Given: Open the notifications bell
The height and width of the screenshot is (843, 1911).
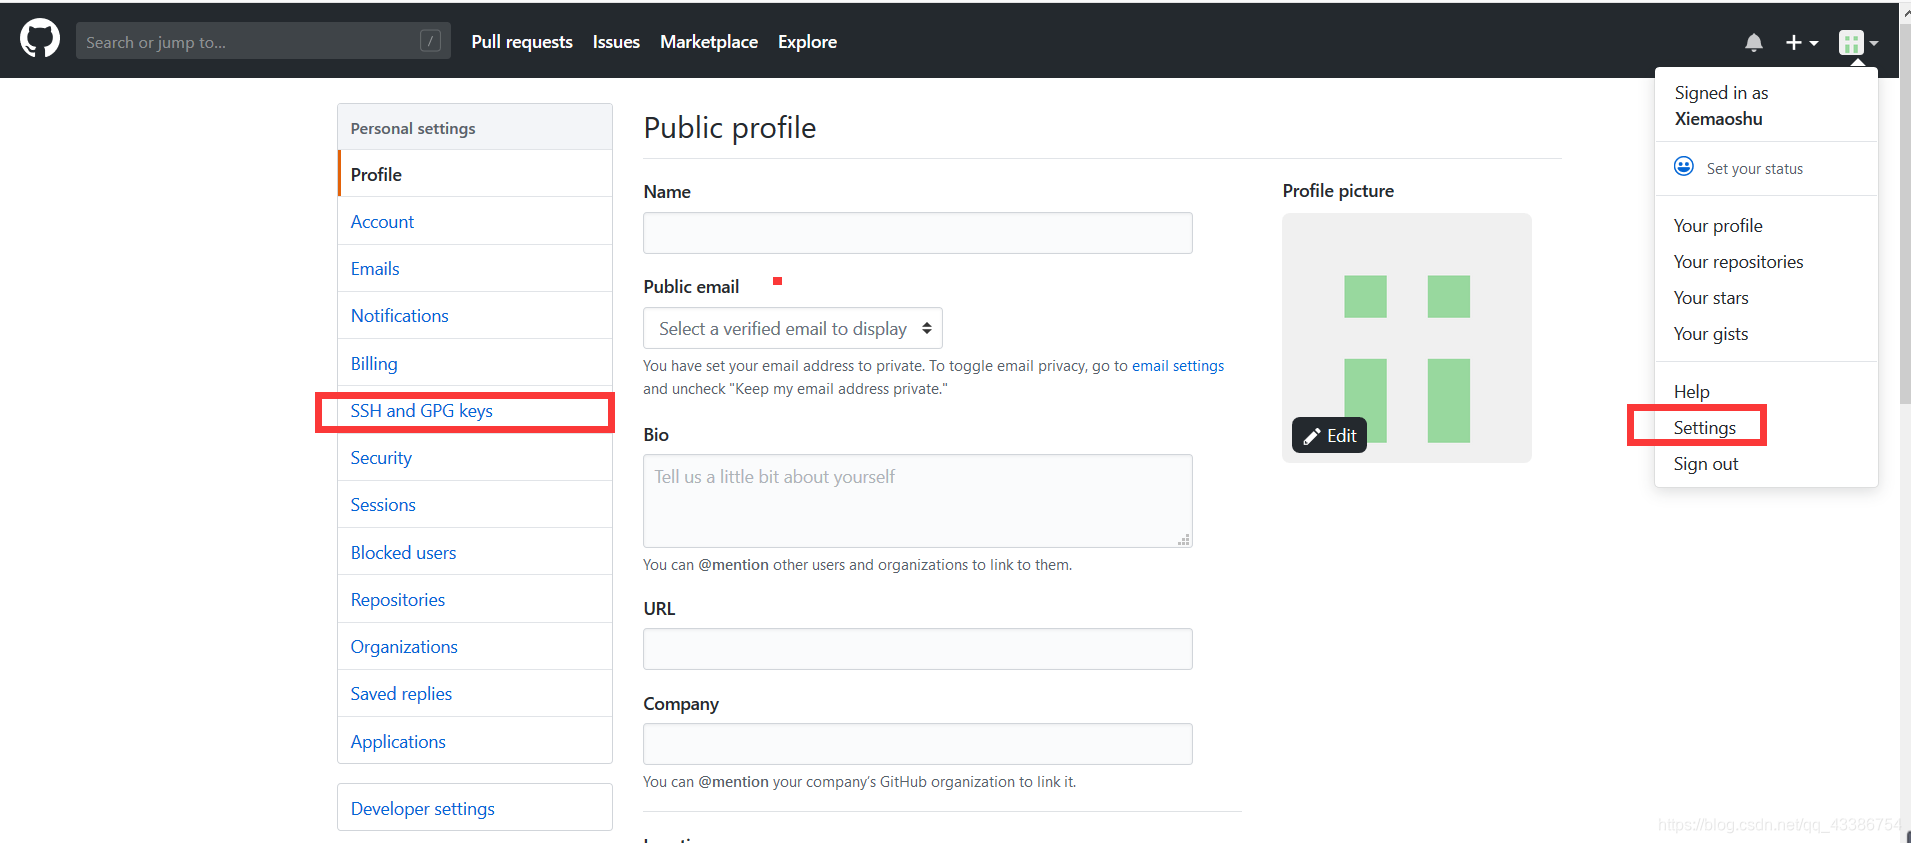Looking at the screenshot, I should tap(1754, 42).
